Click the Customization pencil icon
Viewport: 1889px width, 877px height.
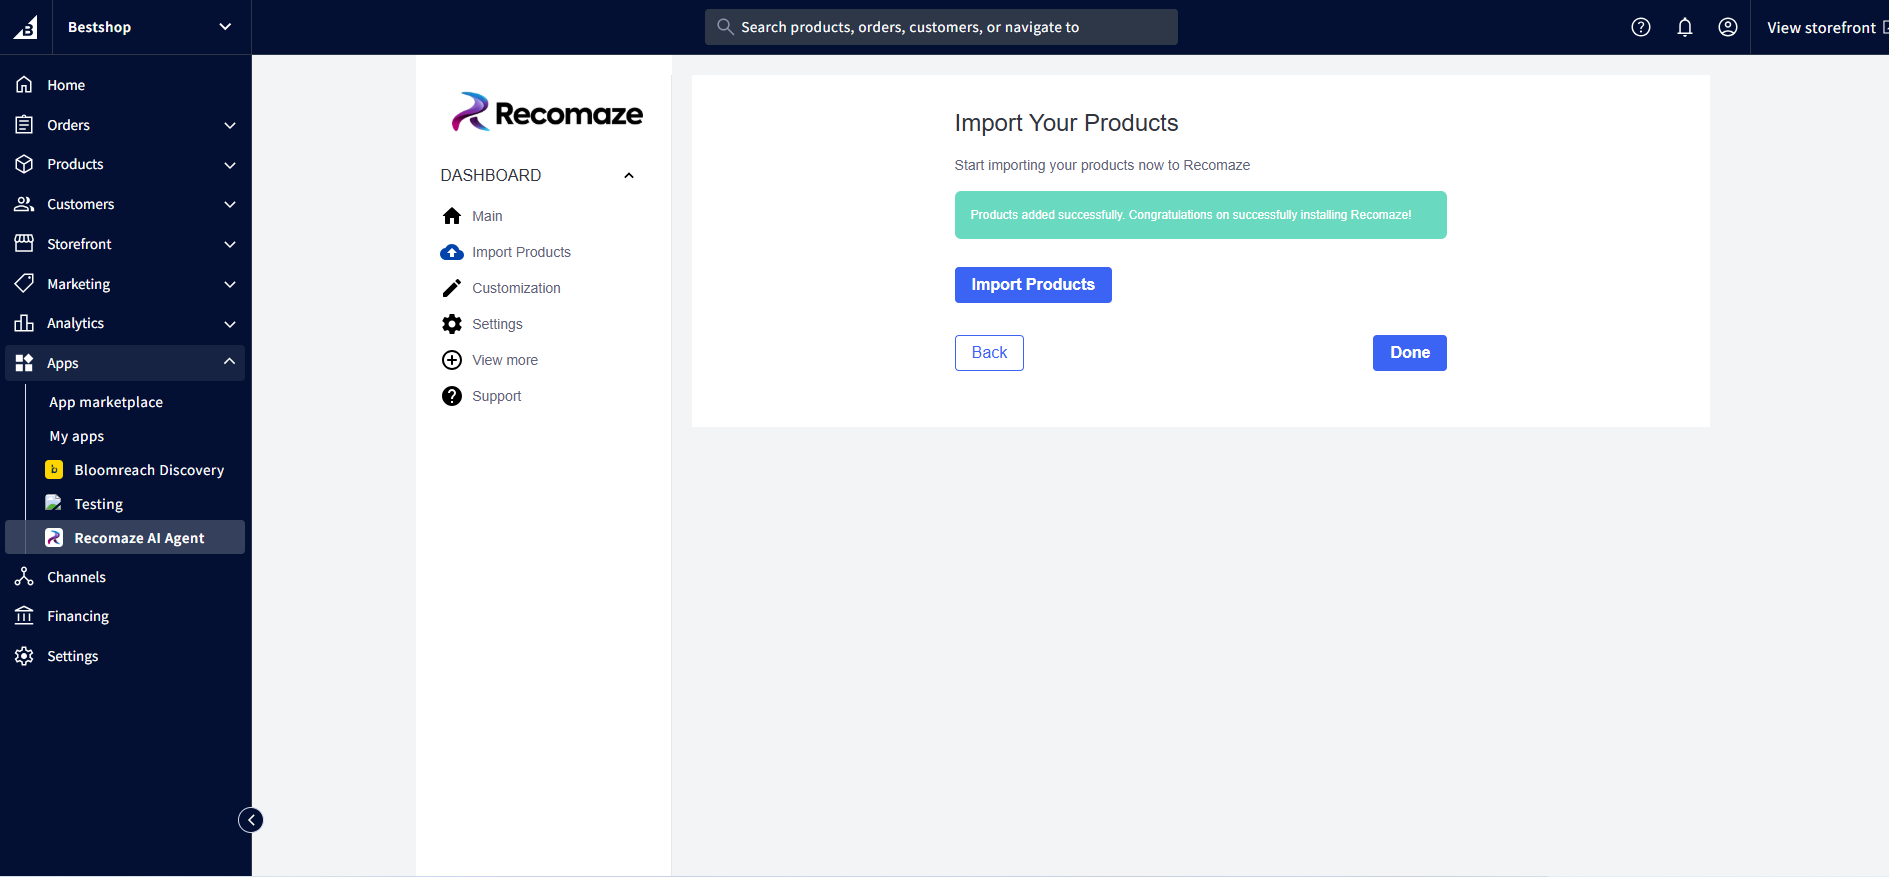(452, 288)
